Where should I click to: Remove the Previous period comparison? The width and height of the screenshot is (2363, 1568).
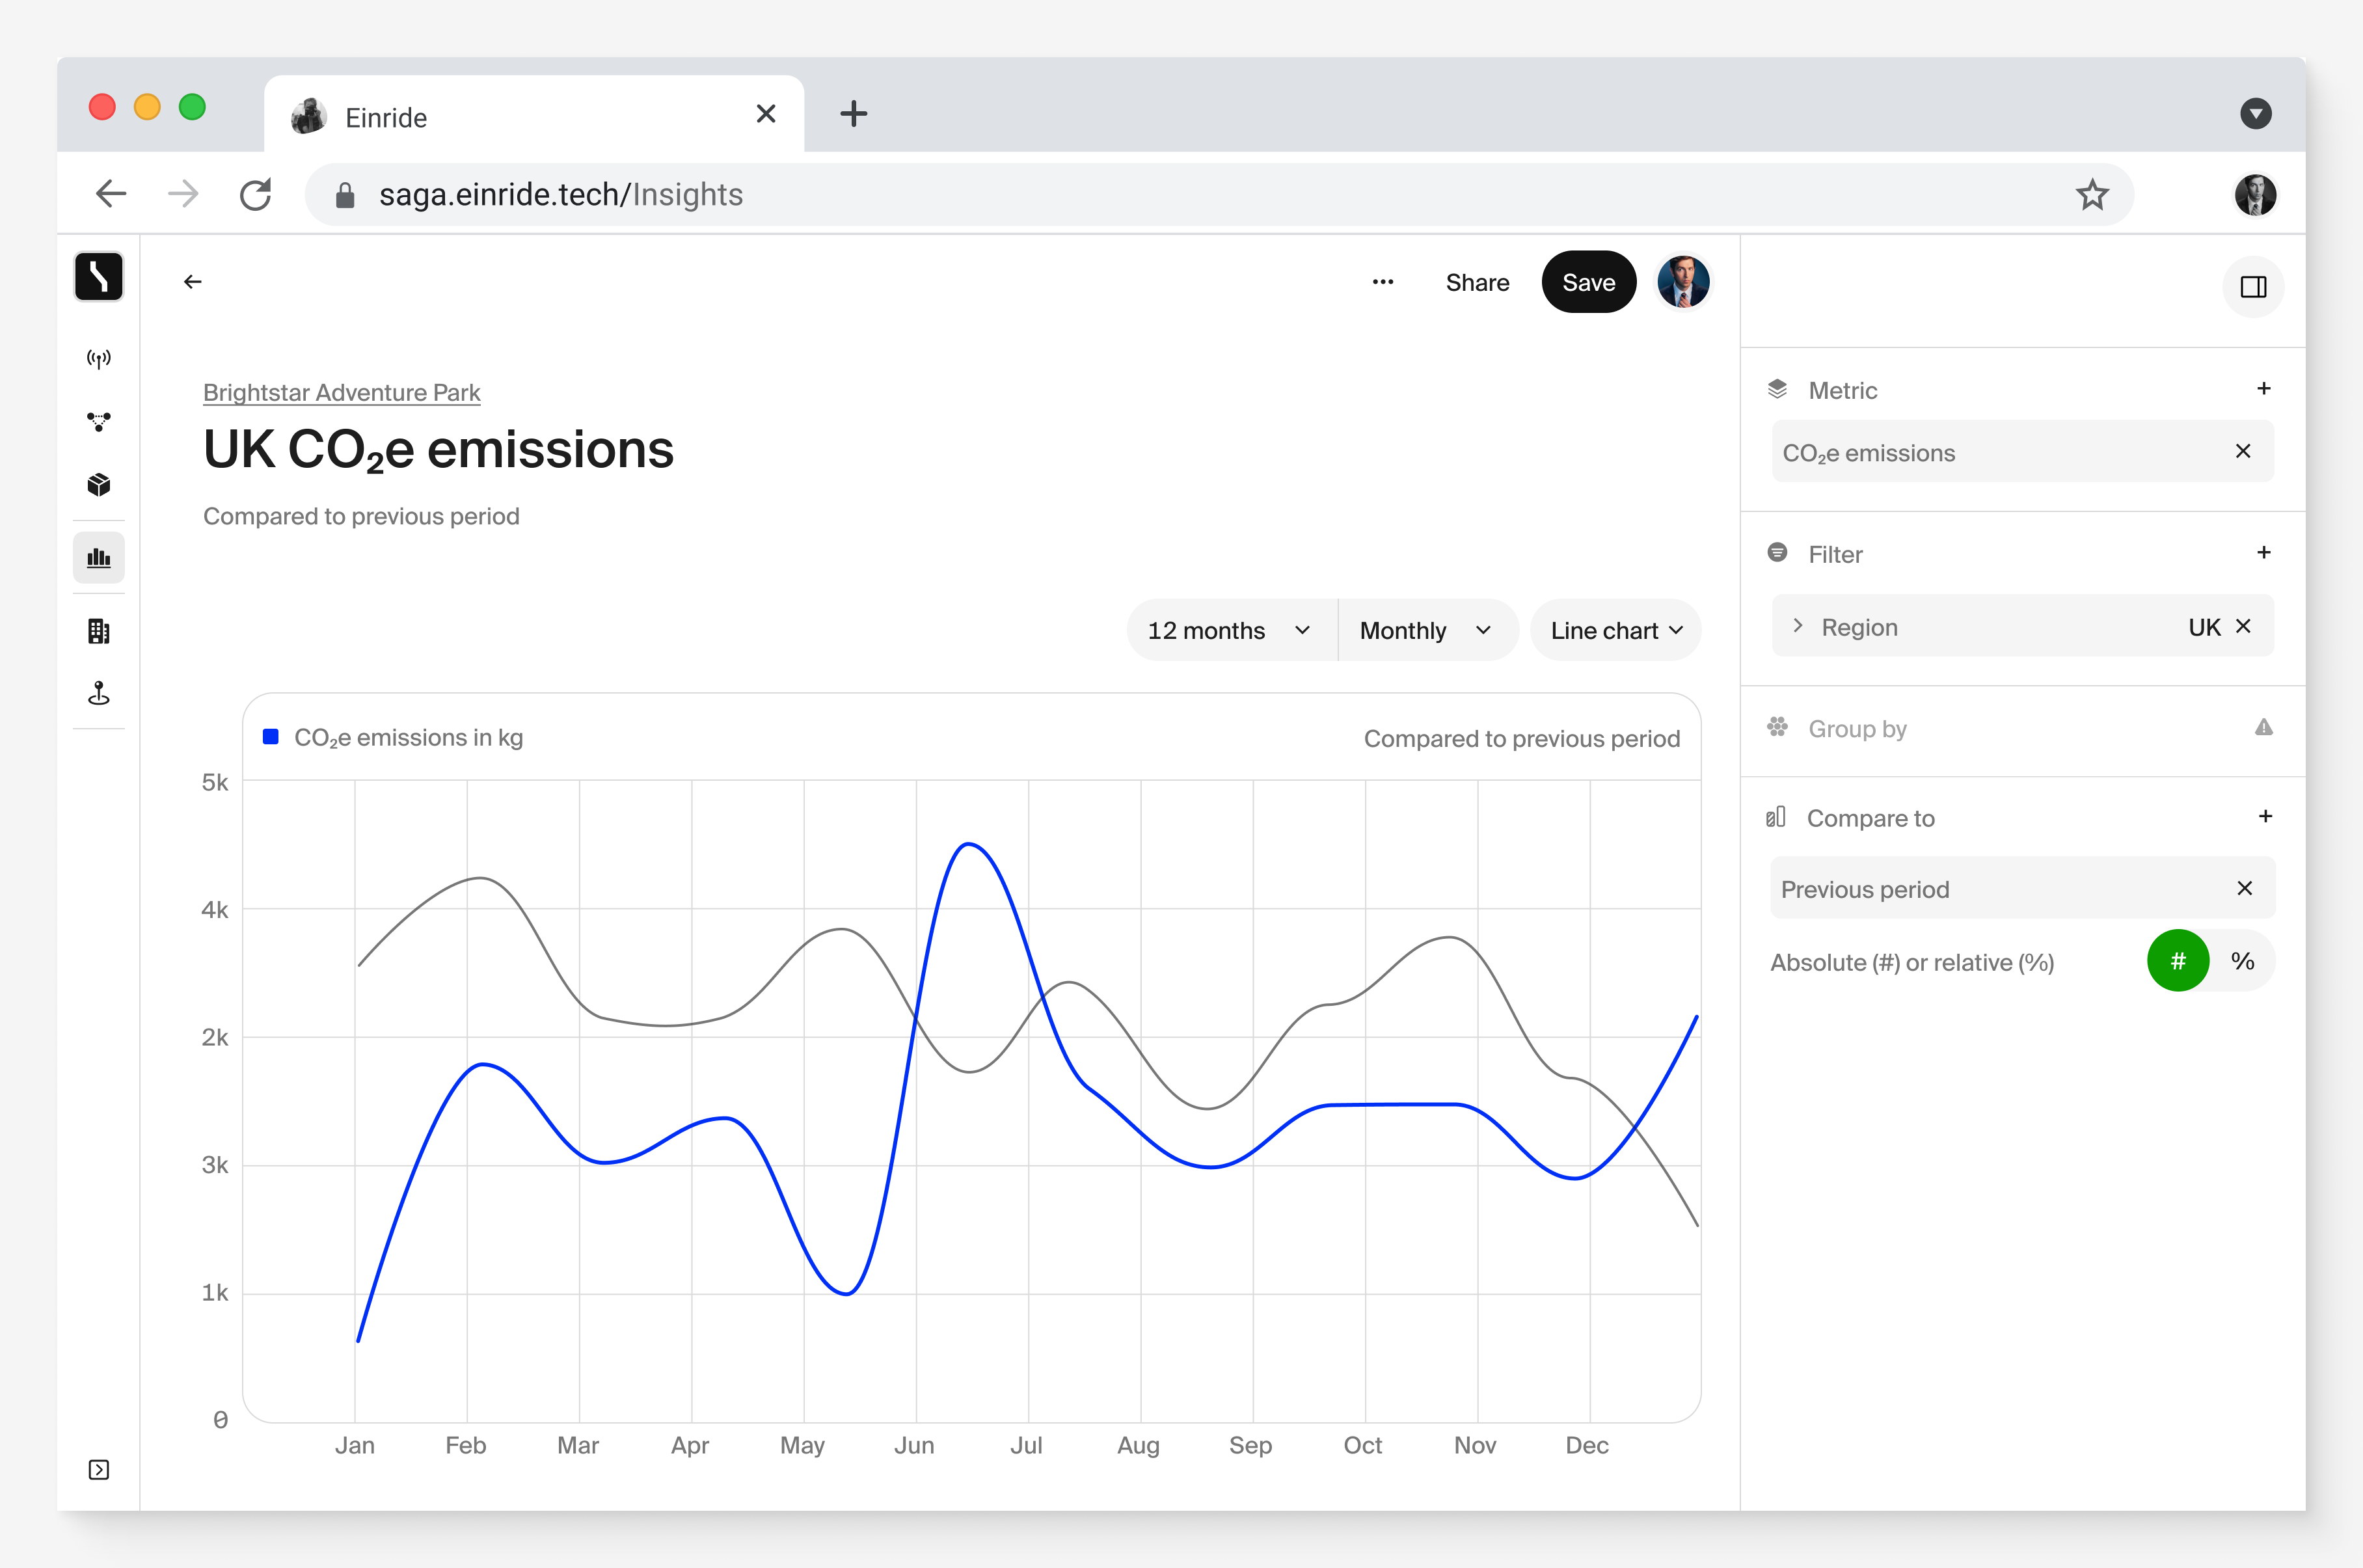coord(2244,888)
